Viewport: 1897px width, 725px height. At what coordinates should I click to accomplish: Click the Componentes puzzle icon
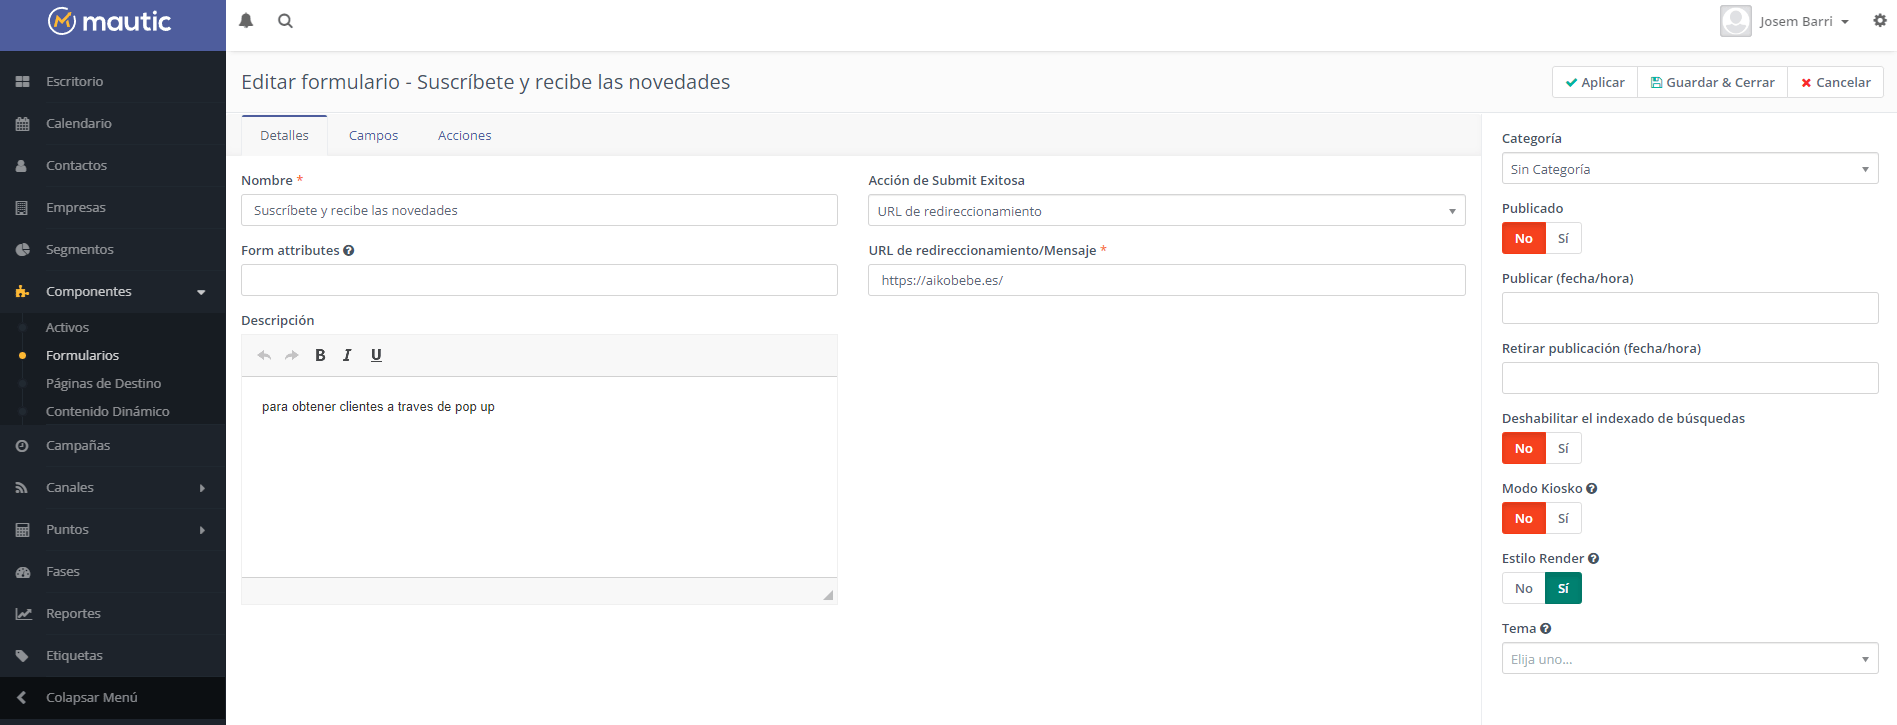pyautogui.click(x=22, y=292)
